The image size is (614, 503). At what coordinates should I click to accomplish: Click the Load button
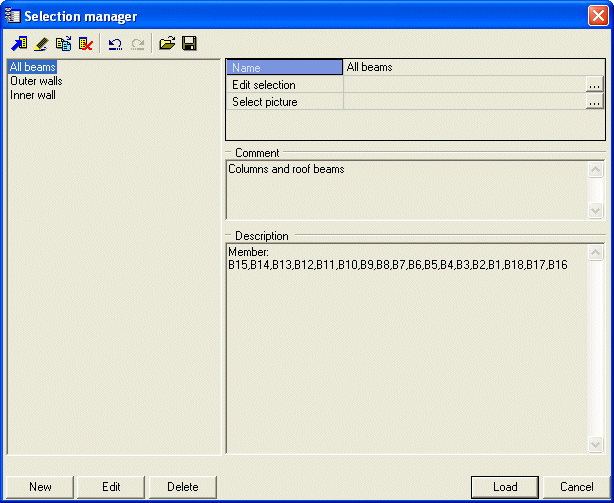505,487
